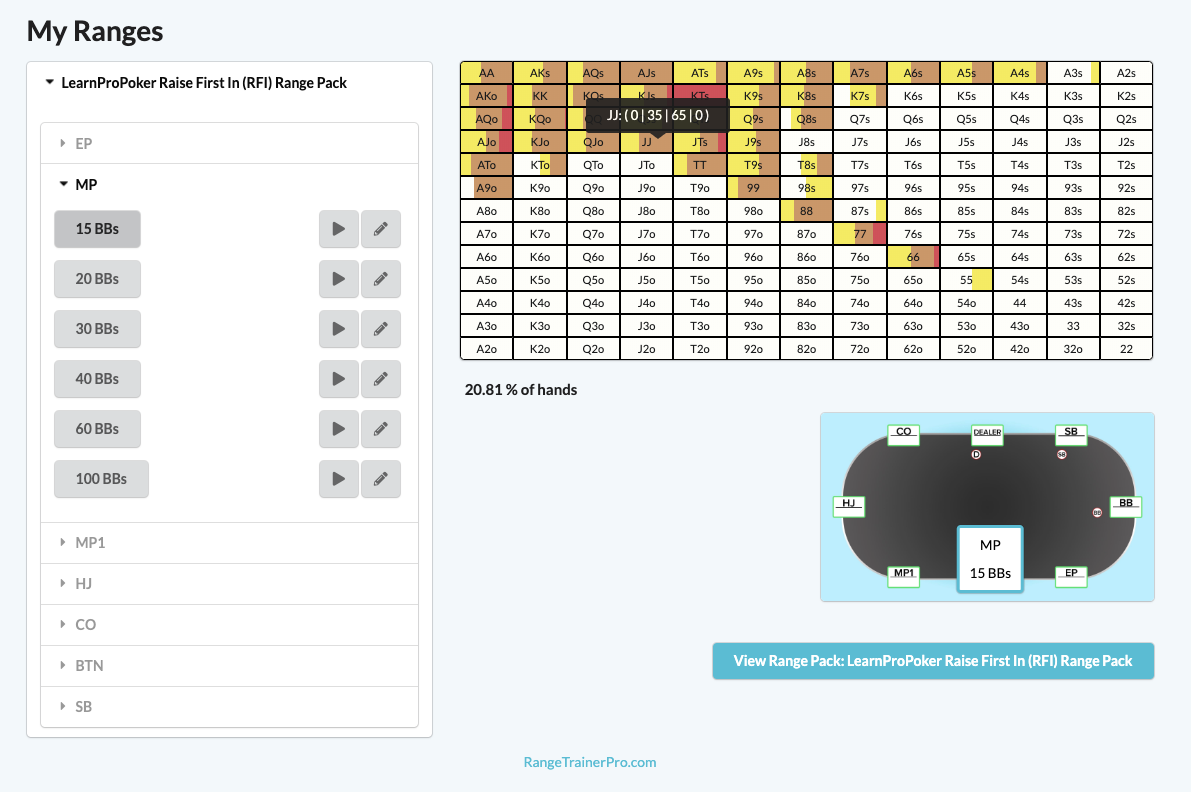
Task: Click the BB seat on poker table
Action: tap(1126, 506)
